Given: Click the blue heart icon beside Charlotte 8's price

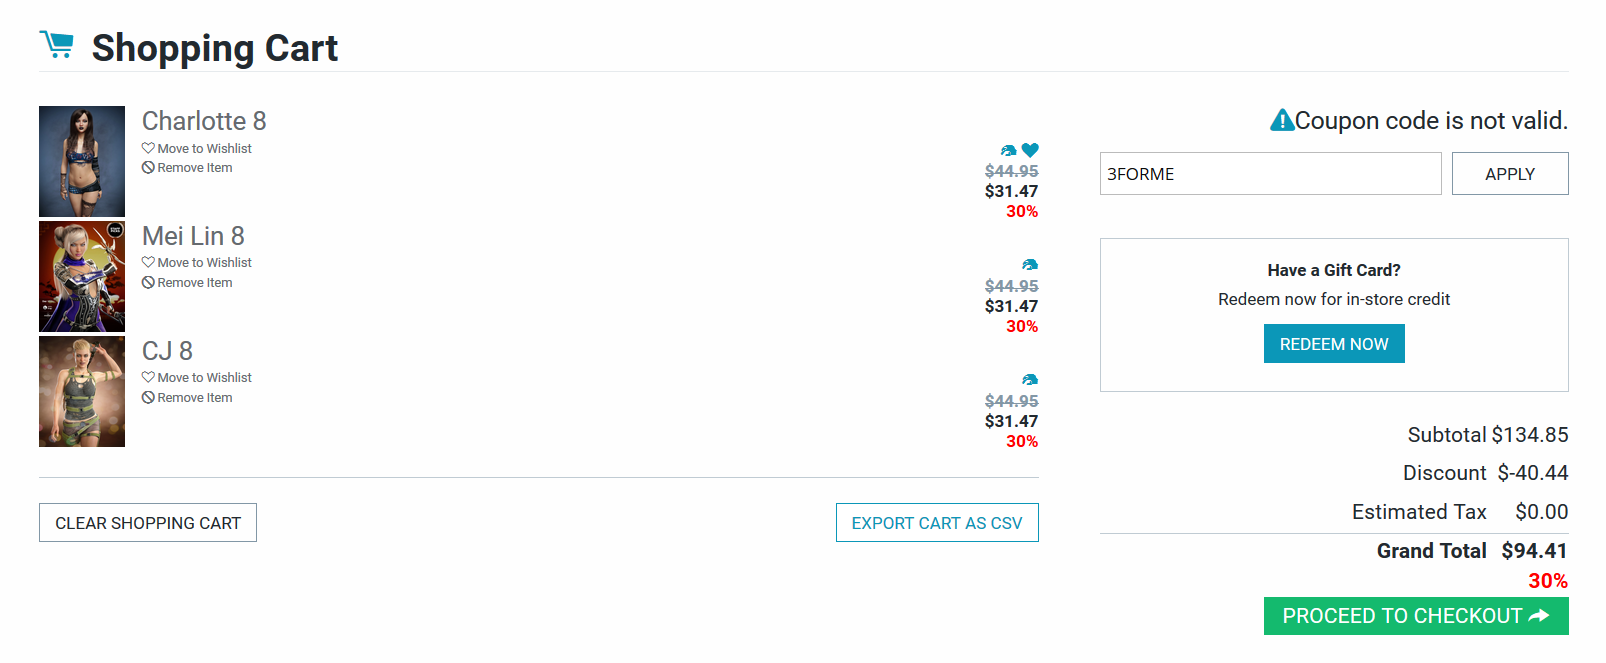Looking at the screenshot, I should pos(1030,150).
